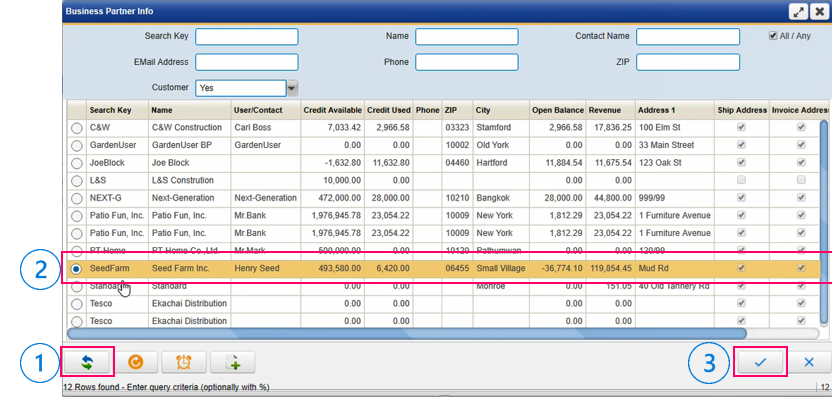Focus the Name input field
Image resolution: width=832 pixels, height=399 pixels.
click(466, 37)
